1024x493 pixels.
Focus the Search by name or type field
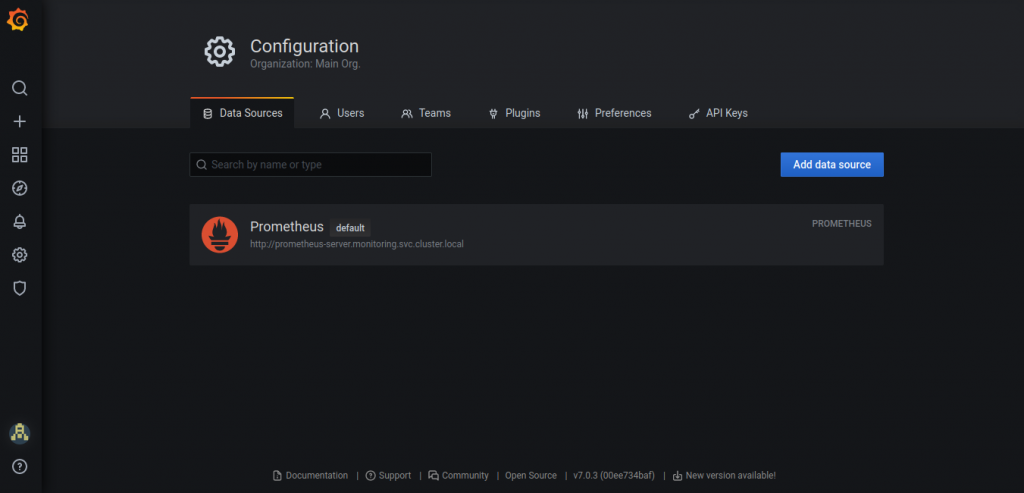(x=310, y=165)
